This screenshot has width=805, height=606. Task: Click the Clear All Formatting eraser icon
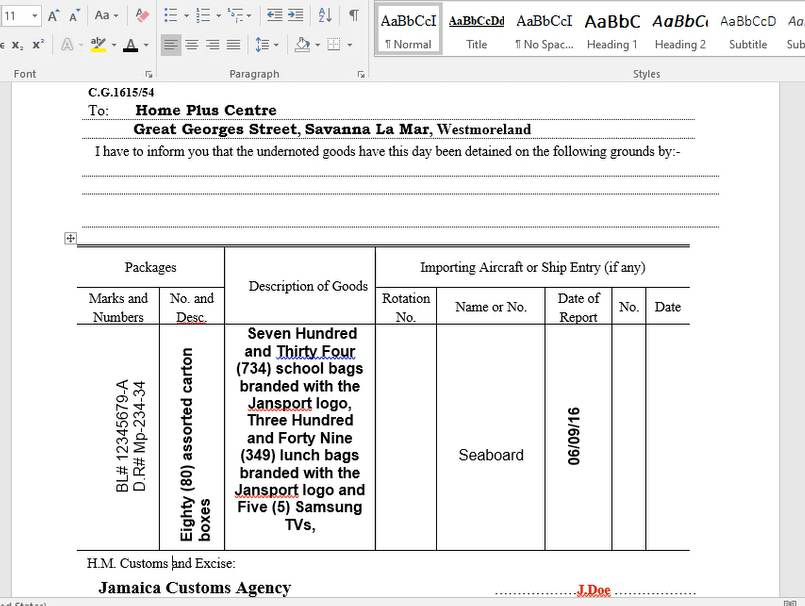[142, 15]
